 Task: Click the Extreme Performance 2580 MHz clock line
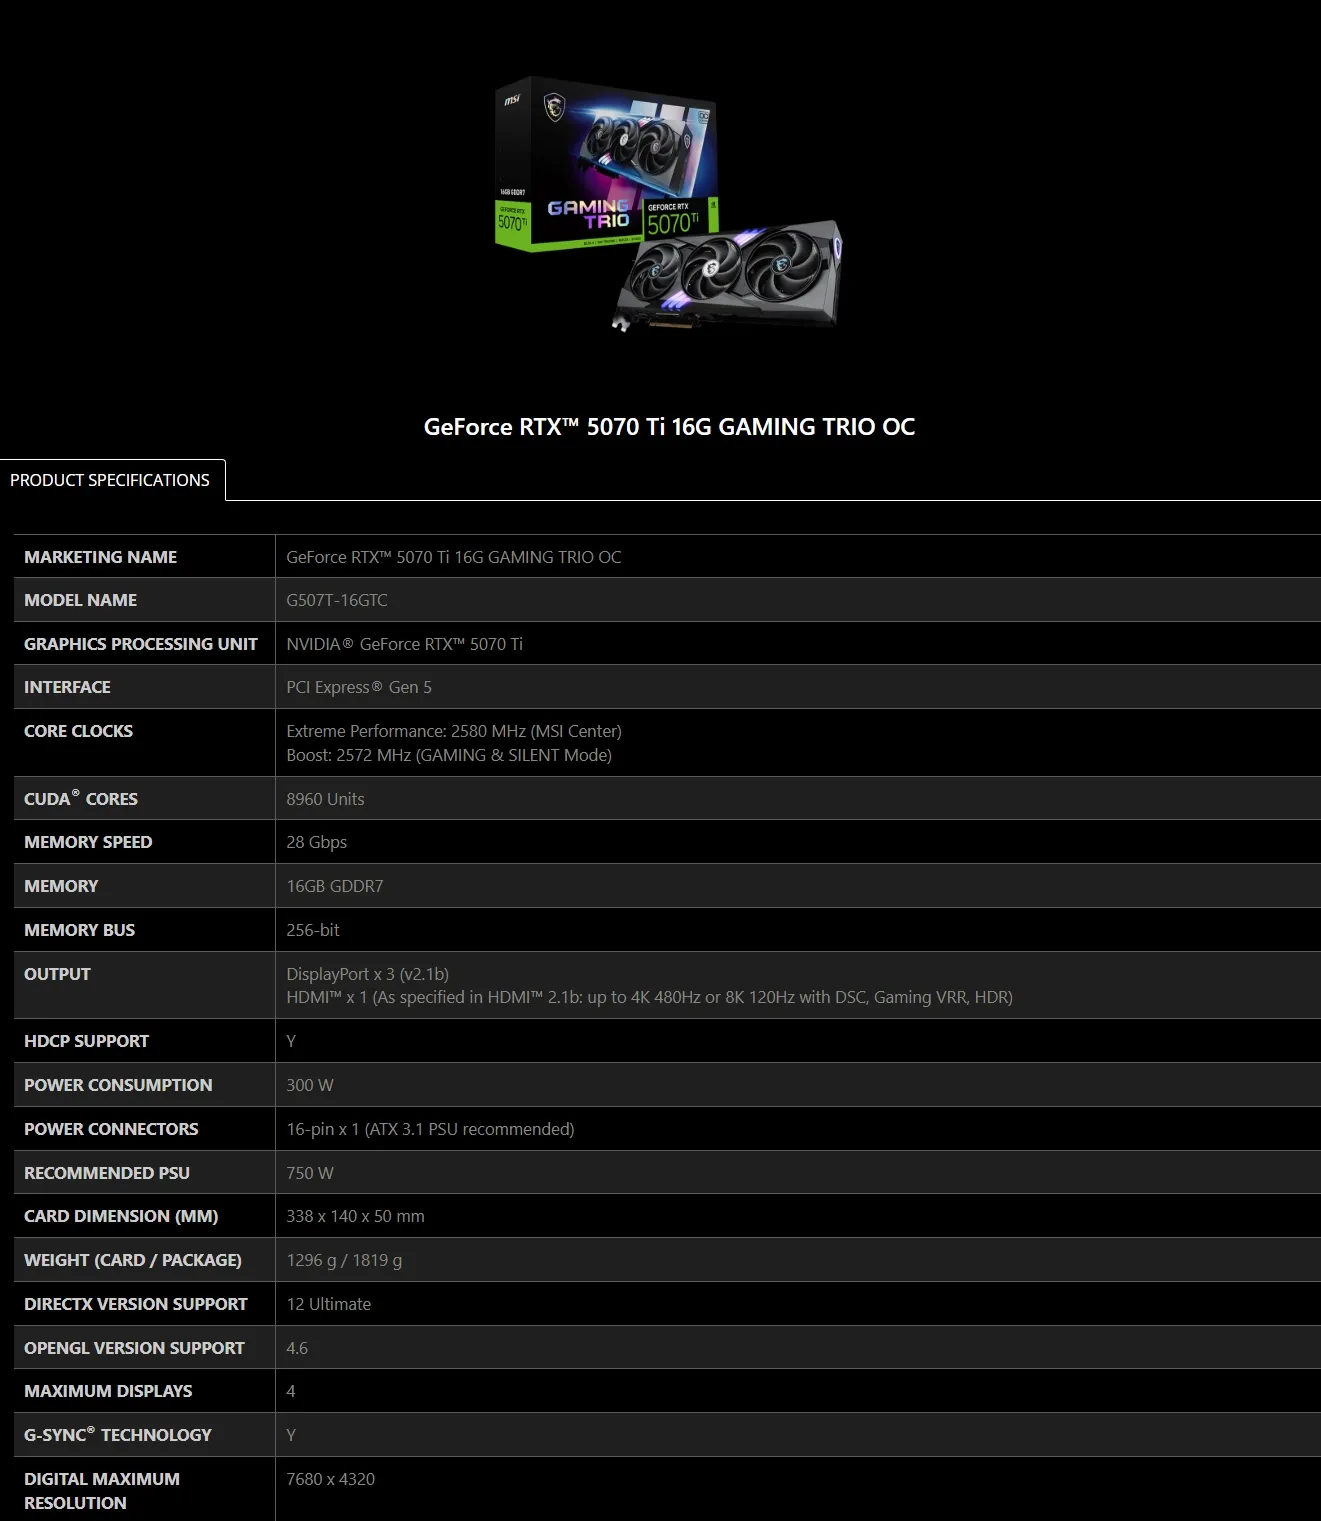pyautogui.click(x=453, y=731)
